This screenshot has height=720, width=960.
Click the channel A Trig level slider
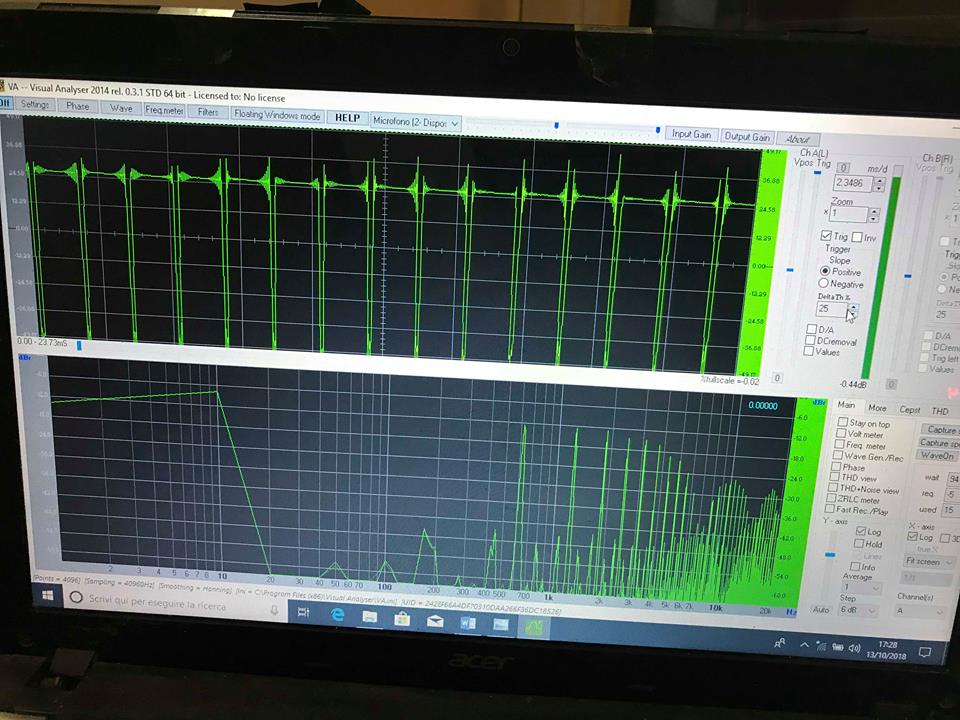coord(817,173)
